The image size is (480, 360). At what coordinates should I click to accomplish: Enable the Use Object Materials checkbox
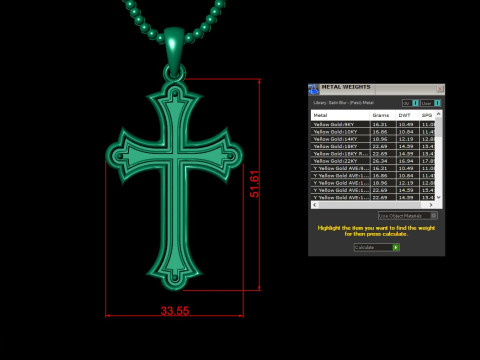433,216
